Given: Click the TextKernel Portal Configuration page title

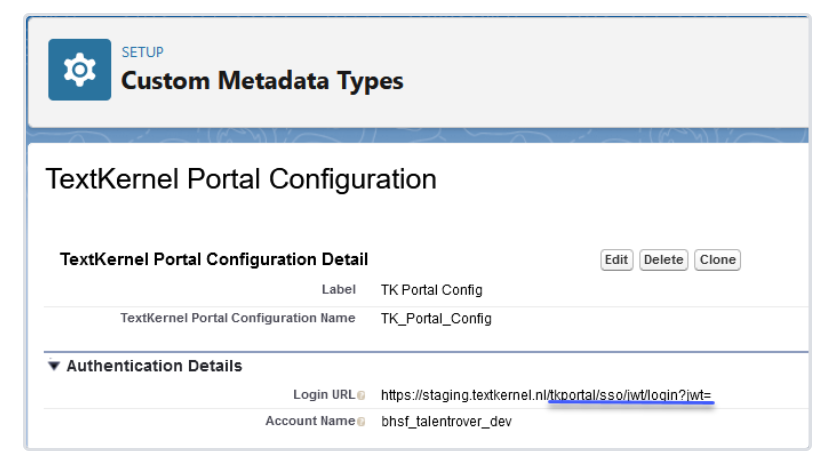Looking at the screenshot, I should coord(241,179).
